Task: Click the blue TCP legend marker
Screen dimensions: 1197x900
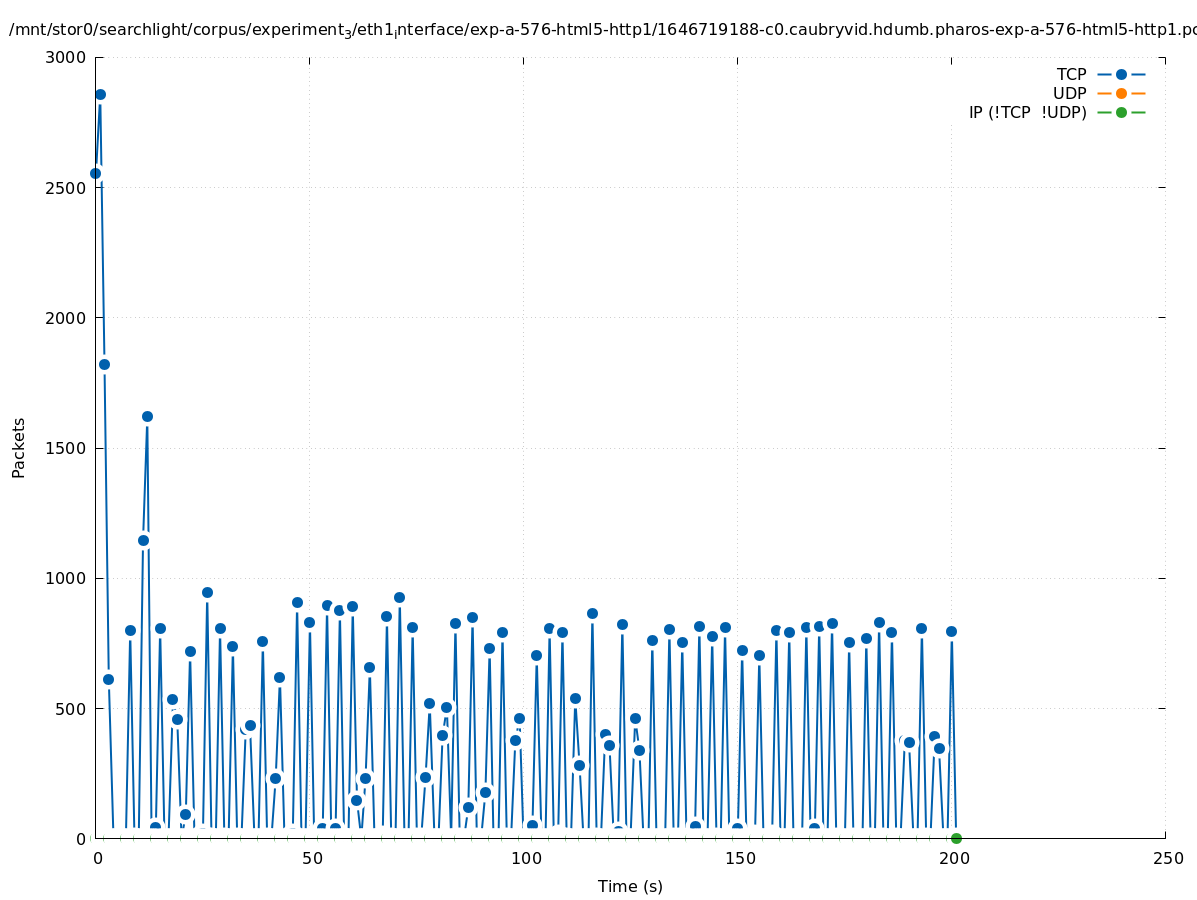Action: (1121, 74)
